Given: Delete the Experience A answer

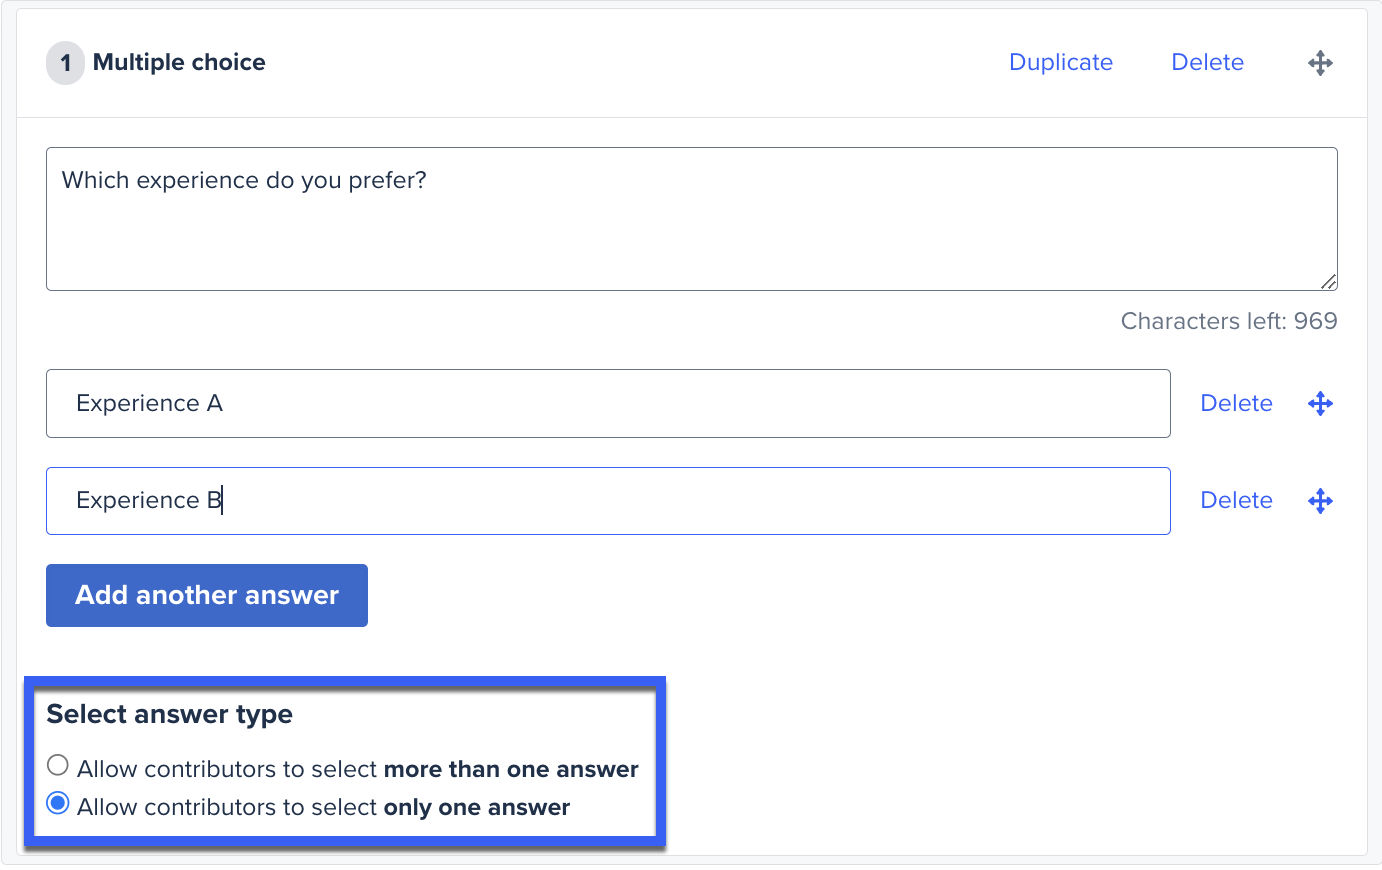Looking at the screenshot, I should coord(1236,403).
